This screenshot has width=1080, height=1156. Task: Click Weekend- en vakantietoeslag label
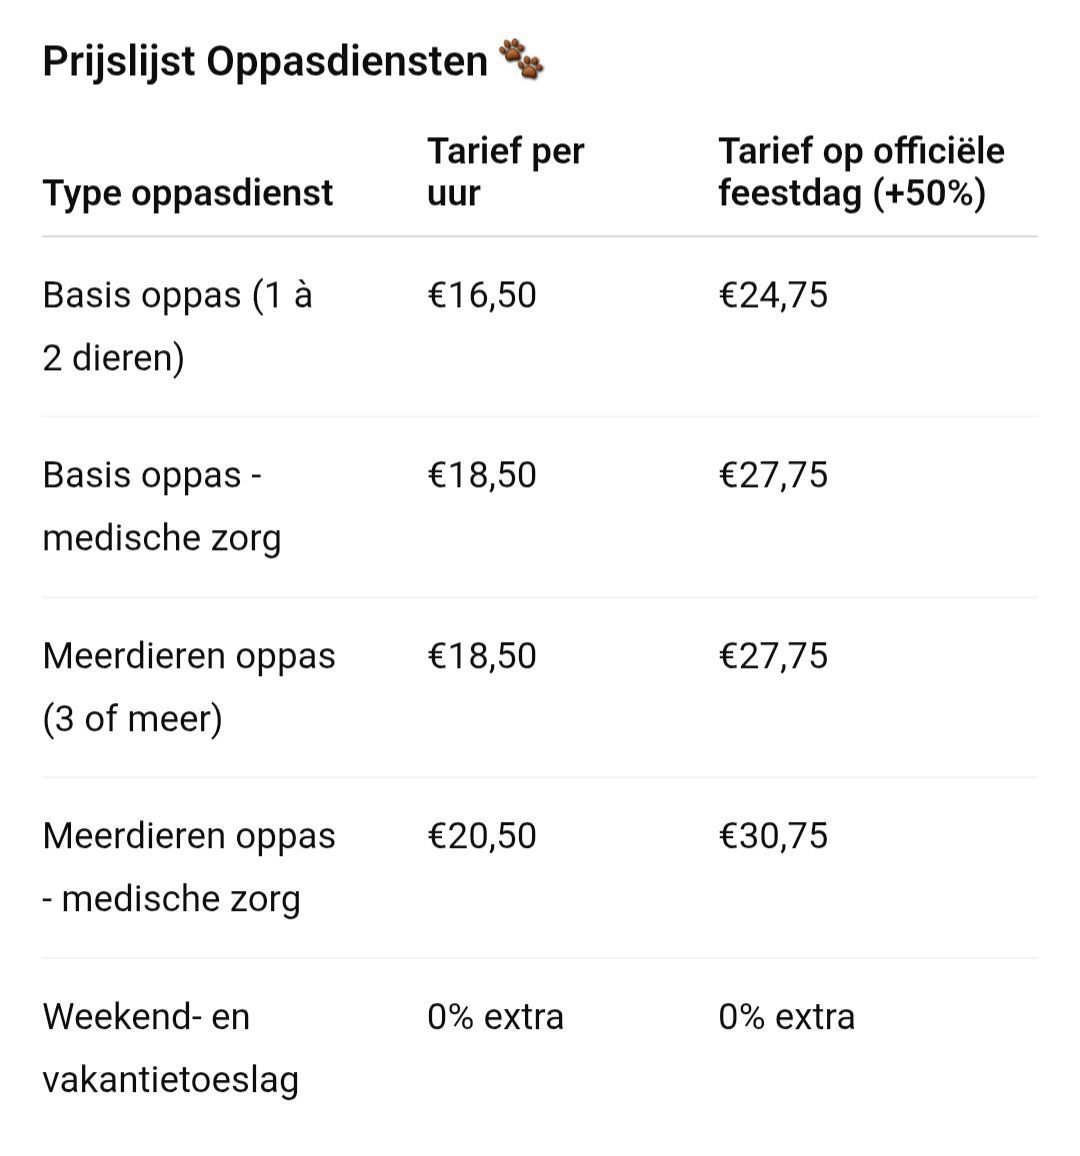coord(170,1048)
